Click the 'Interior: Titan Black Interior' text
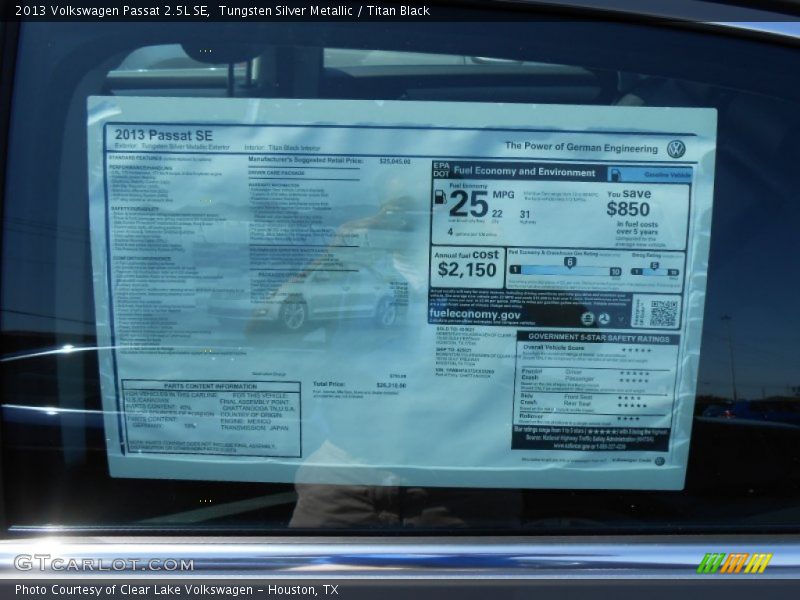 (x=282, y=147)
